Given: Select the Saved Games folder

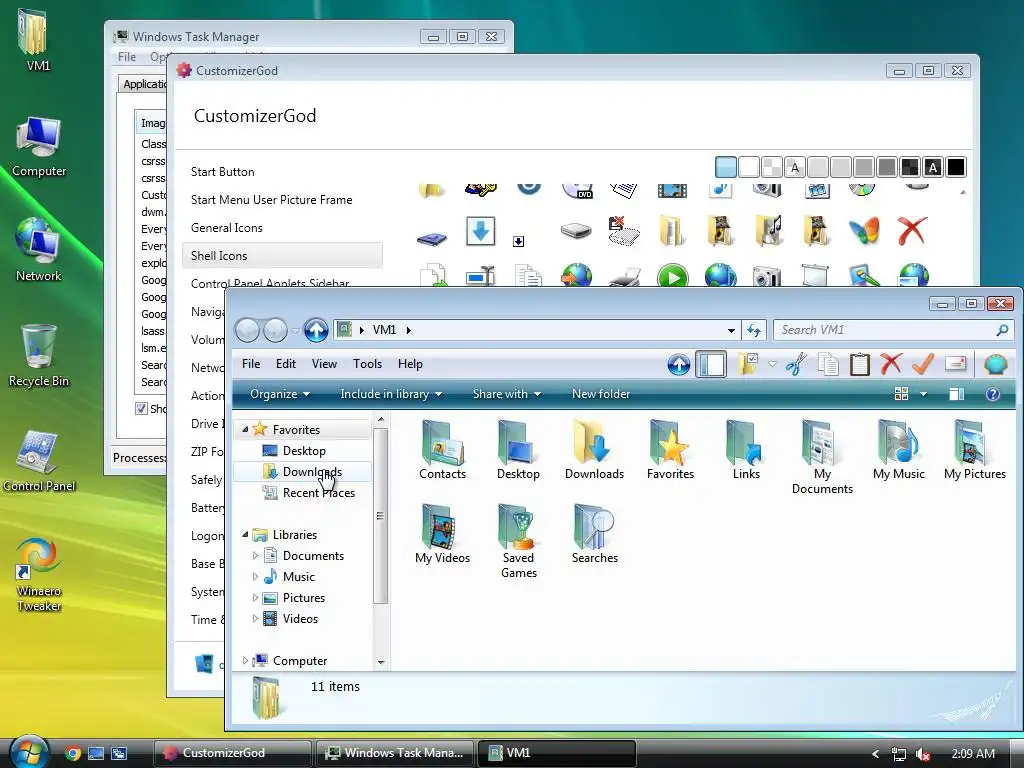Looking at the screenshot, I should click(x=519, y=541).
